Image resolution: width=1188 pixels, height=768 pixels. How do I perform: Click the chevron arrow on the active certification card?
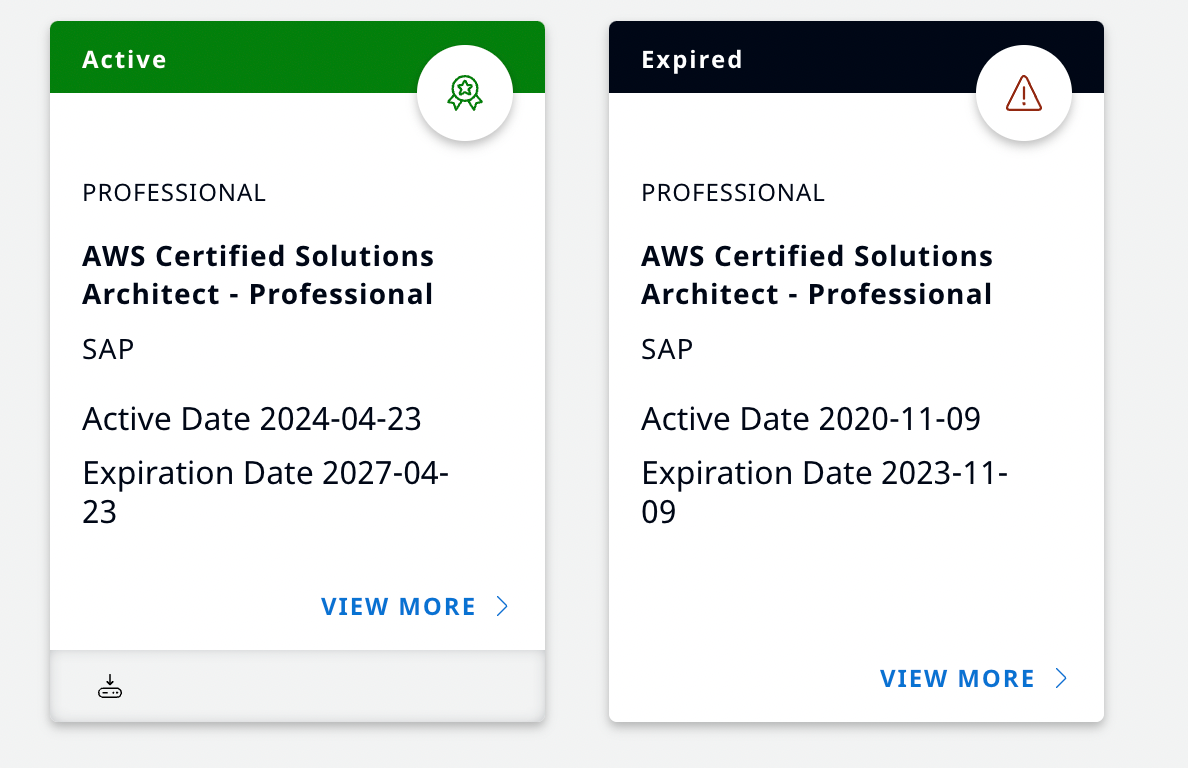coord(503,606)
